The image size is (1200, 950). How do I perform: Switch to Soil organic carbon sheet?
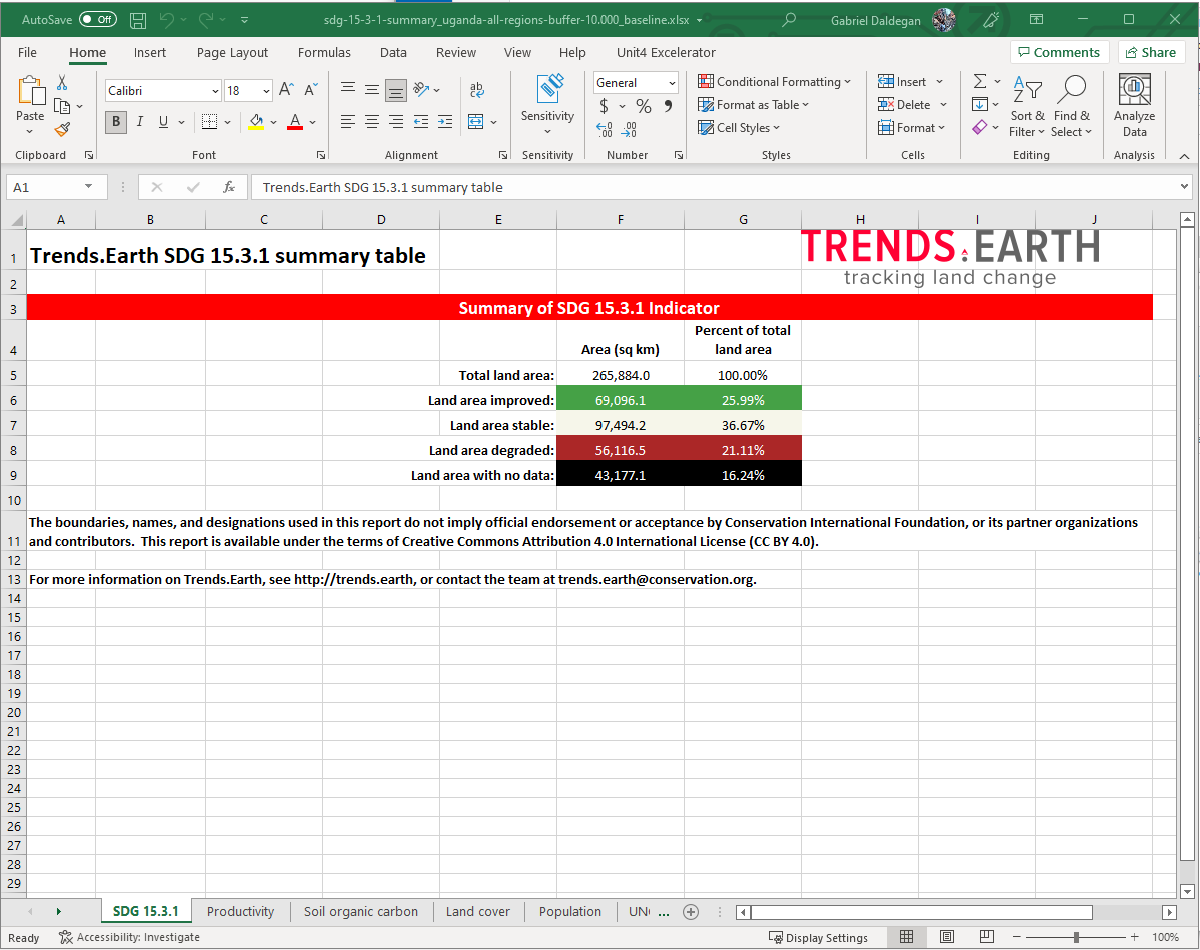[361, 911]
